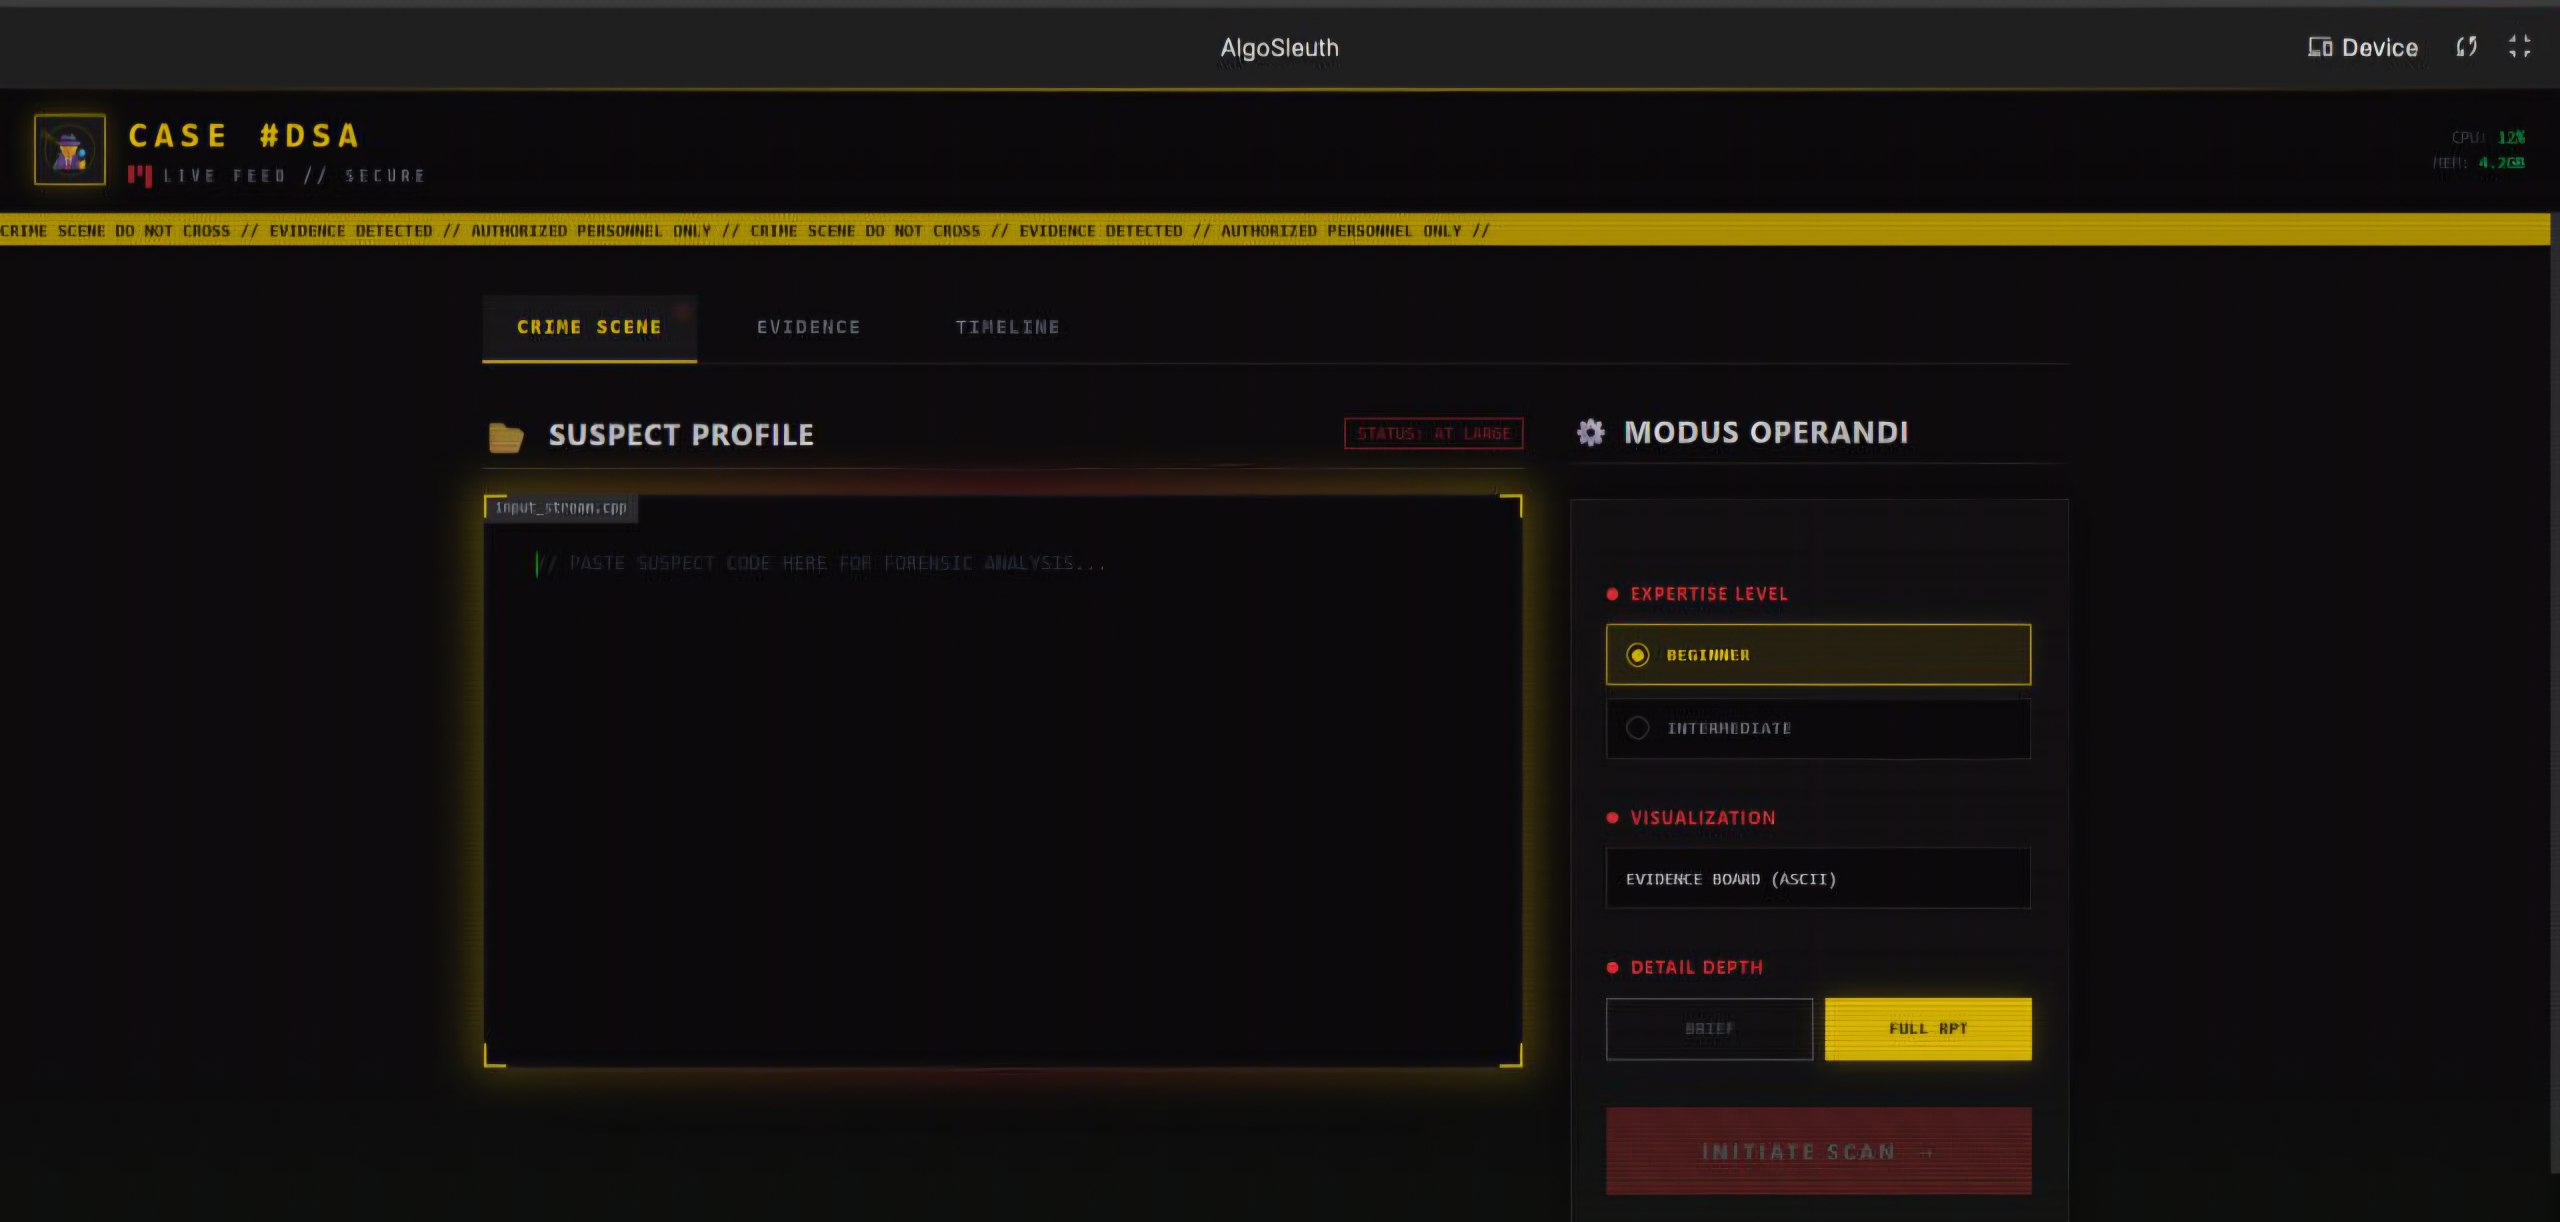This screenshot has height=1222, width=2560.
Task: Open the Evidence Board (ASCII) visualization dropdown
Action: pos(1817,879)
